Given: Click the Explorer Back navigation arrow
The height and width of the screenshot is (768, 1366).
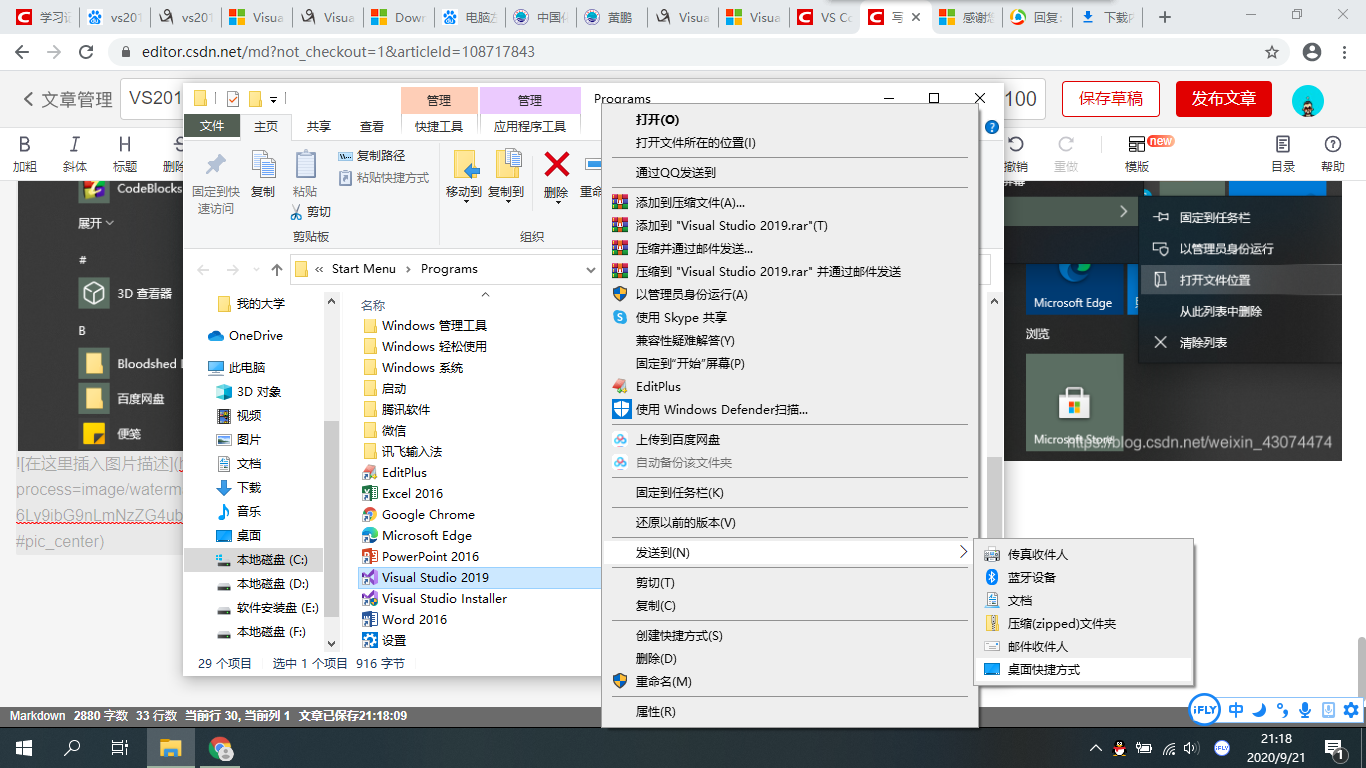Looking at the screenshot, I should click(x=203, y=270).
